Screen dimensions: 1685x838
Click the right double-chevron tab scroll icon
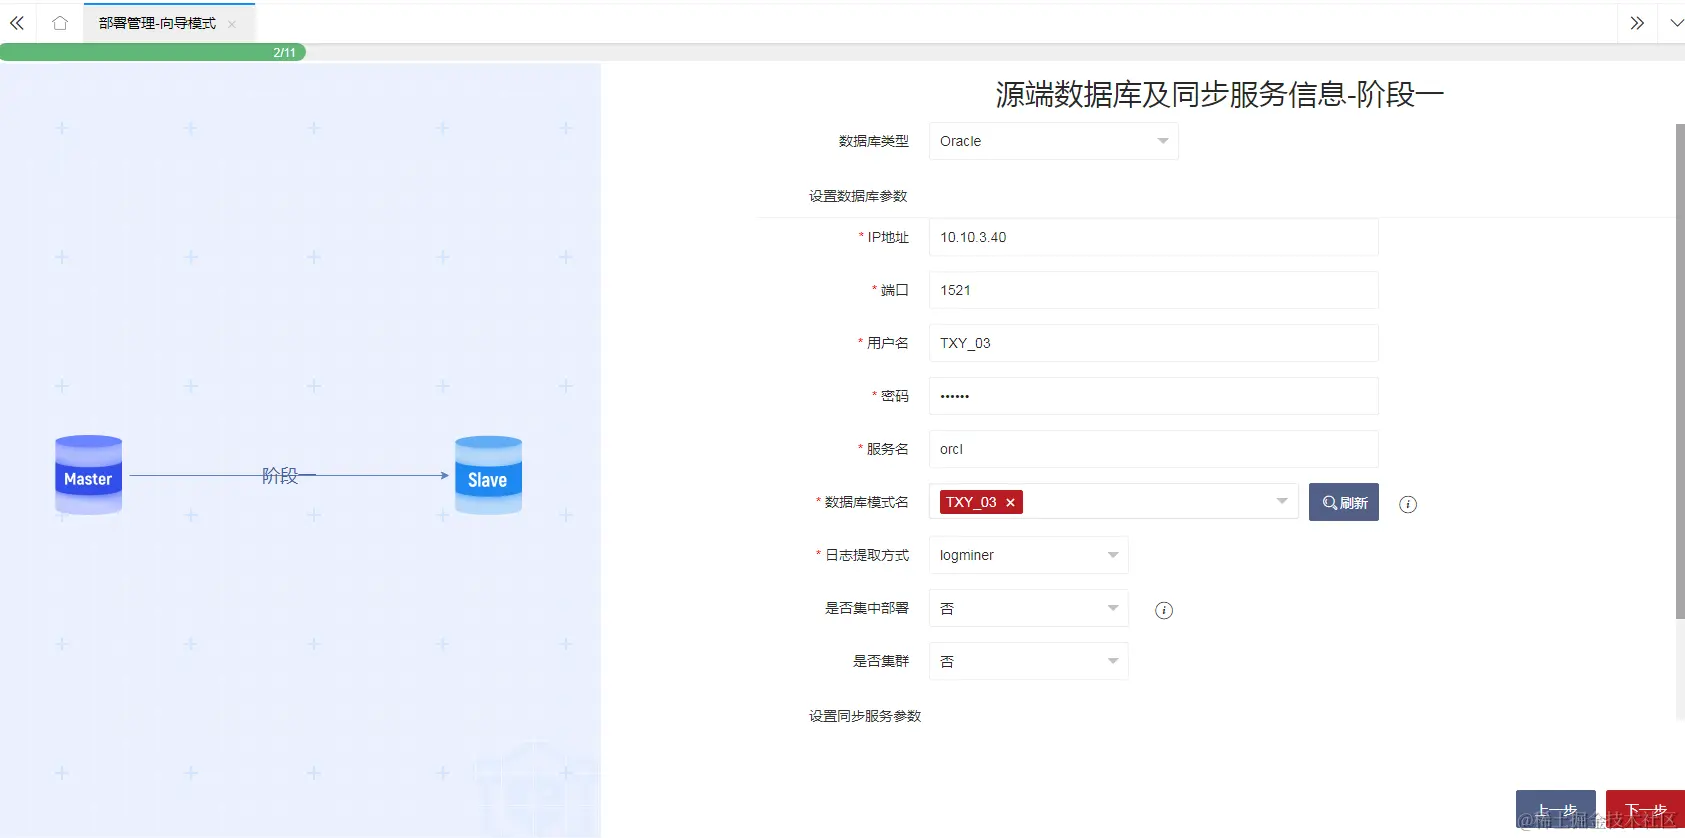1637,23
